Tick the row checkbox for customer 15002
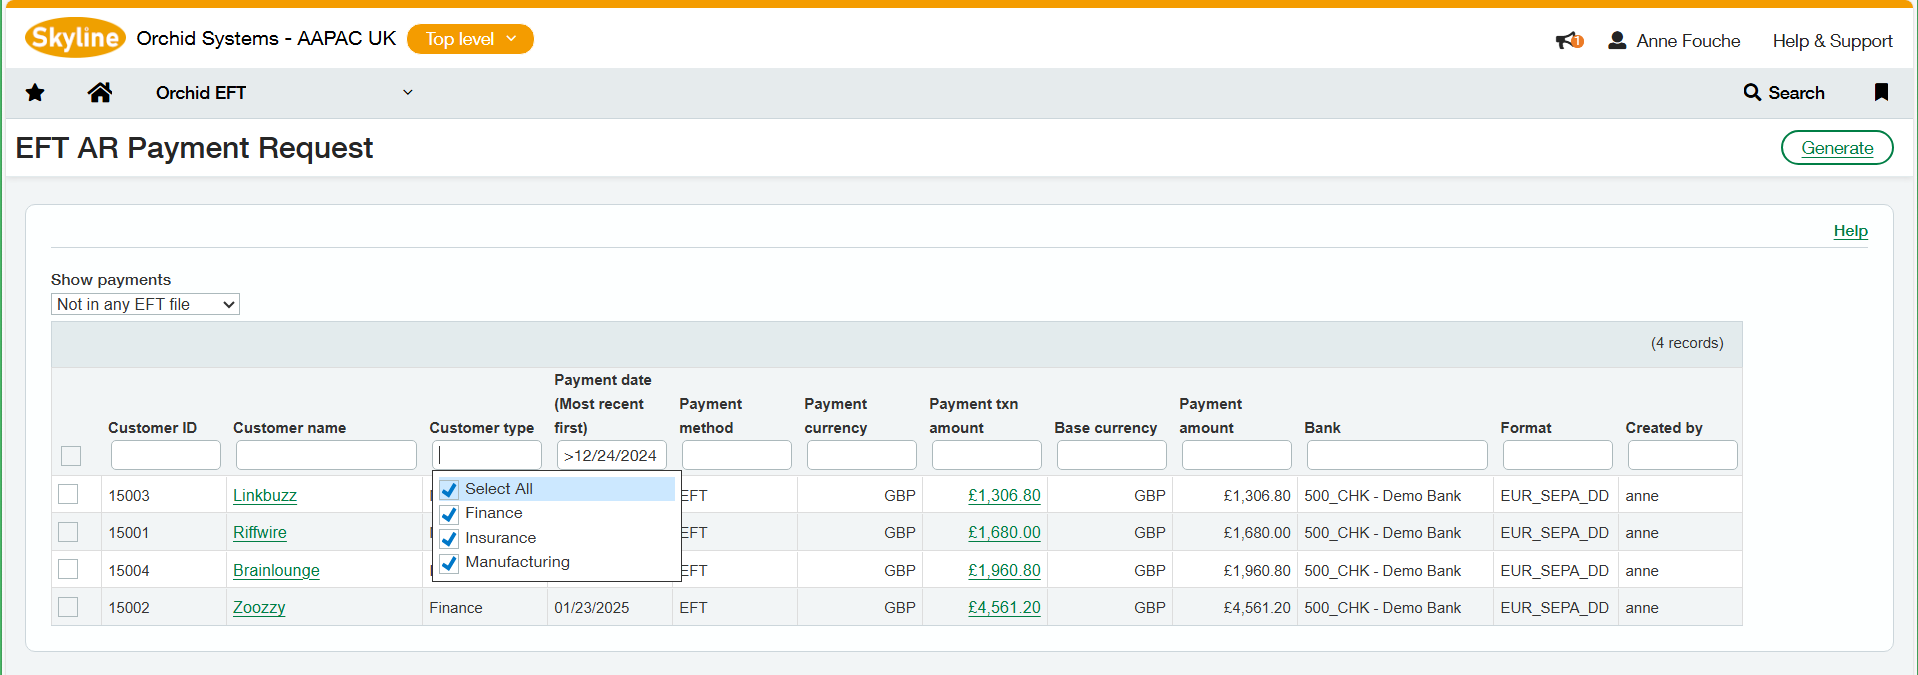This screenshot has height=675, width=1918. point(68,607)
